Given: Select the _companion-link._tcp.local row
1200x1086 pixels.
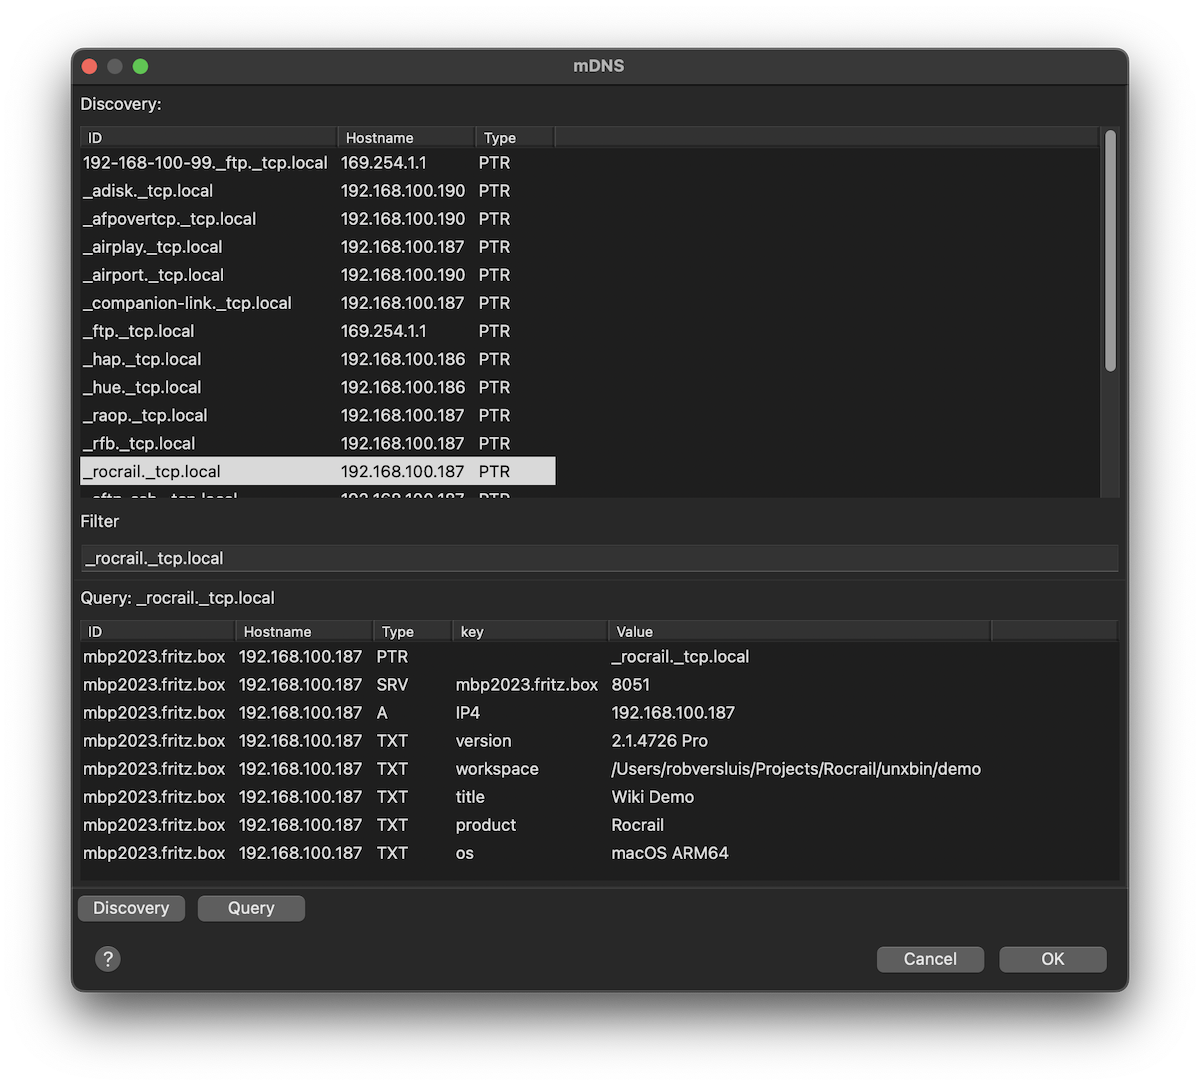Looking at the screenshot, I should [188, 303].
